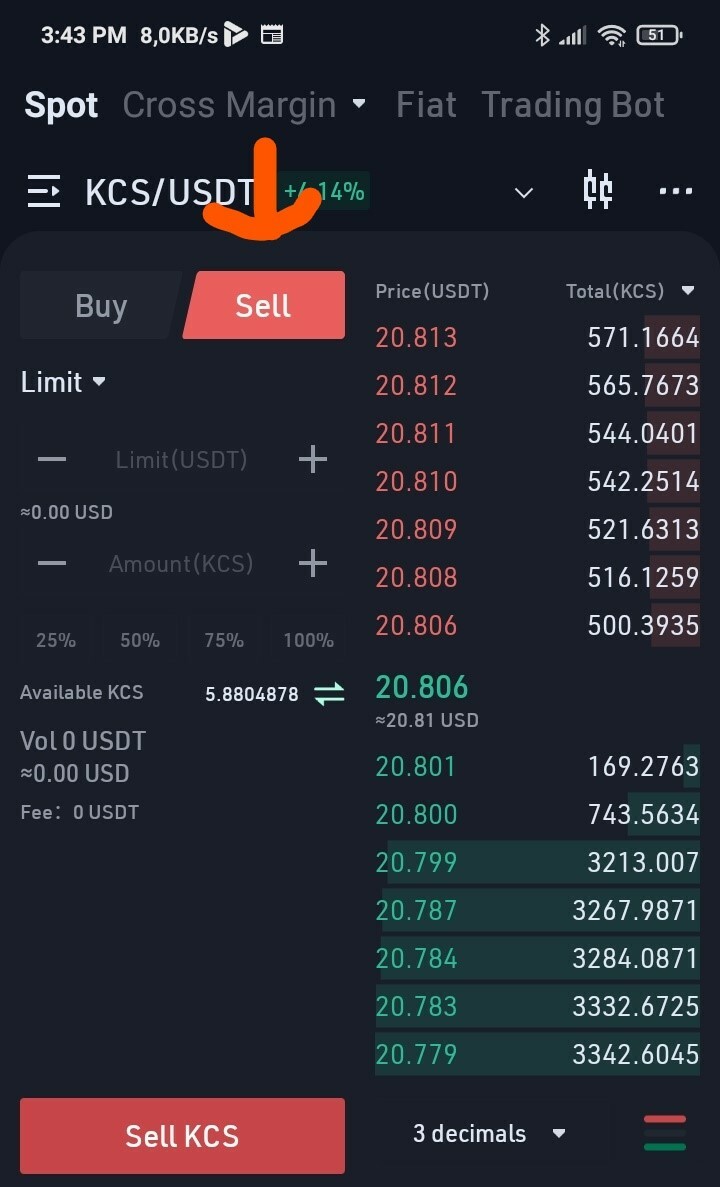Select the Sell side toggle
The image size is (720, 1187).
tap(264, 306)
